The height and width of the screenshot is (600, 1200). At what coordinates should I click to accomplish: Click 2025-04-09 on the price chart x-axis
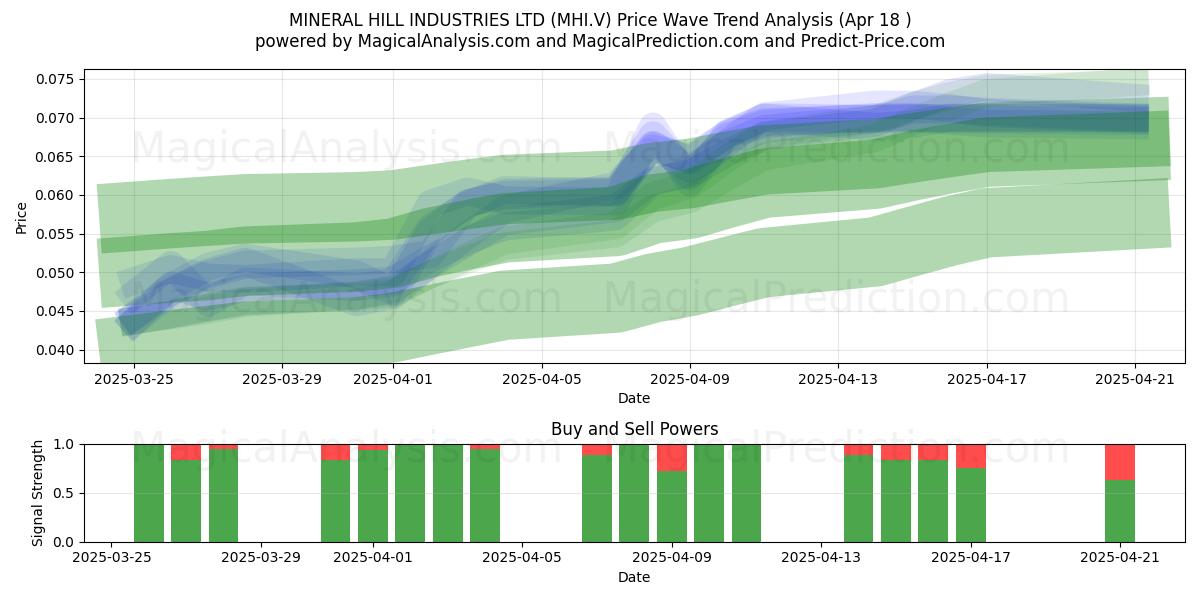tap(690, 379)
